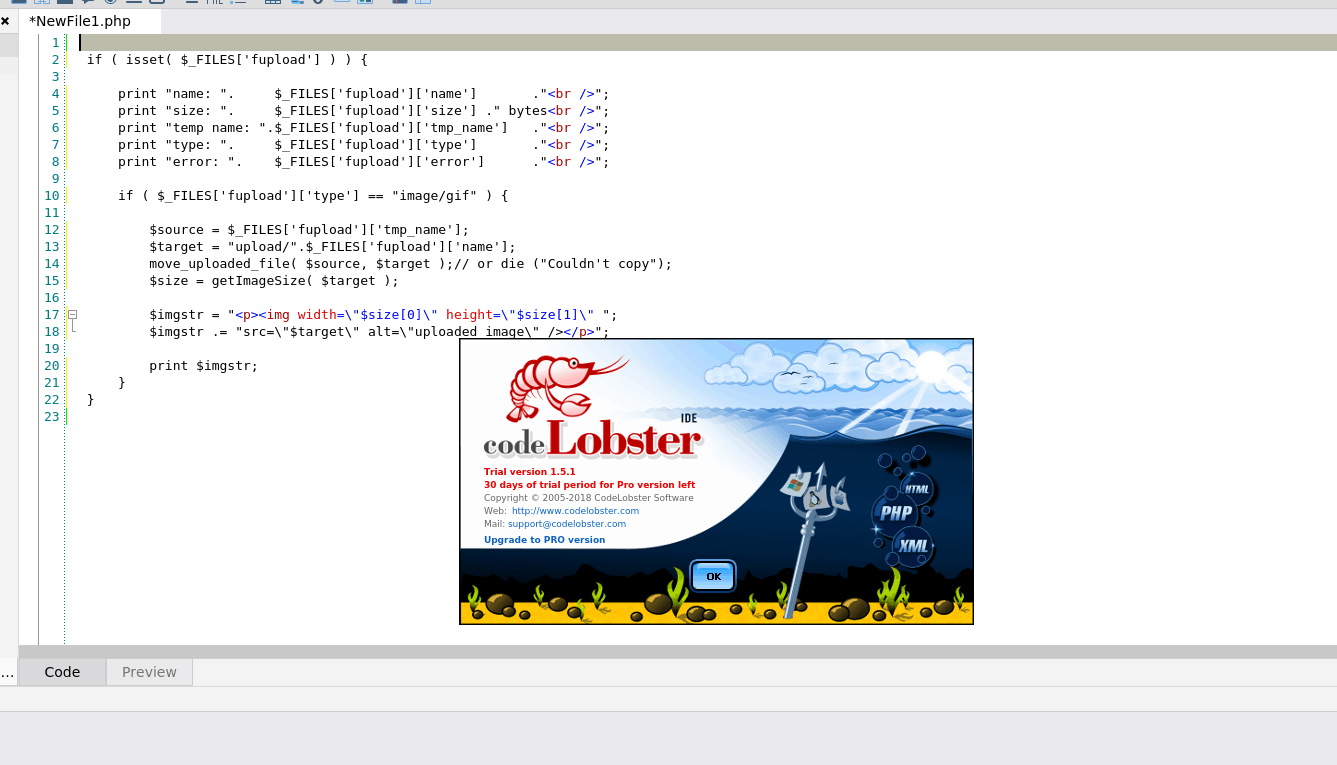The width and height of the screenshot is (1337, 765).
Task: Click the X next to the file tab
Action: (x=6, y=20)
